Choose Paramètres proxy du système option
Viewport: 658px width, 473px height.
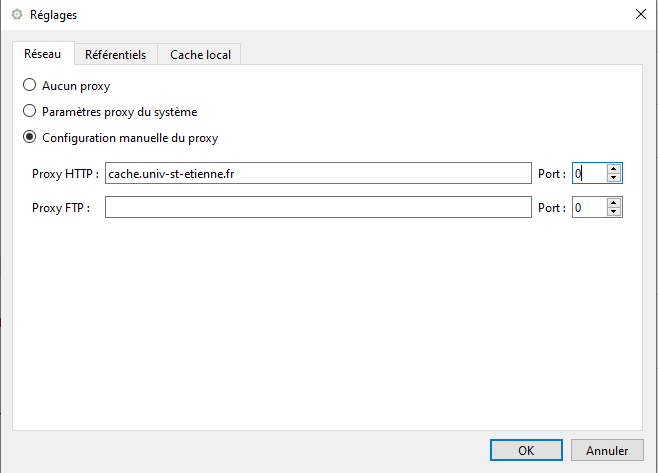30,112
